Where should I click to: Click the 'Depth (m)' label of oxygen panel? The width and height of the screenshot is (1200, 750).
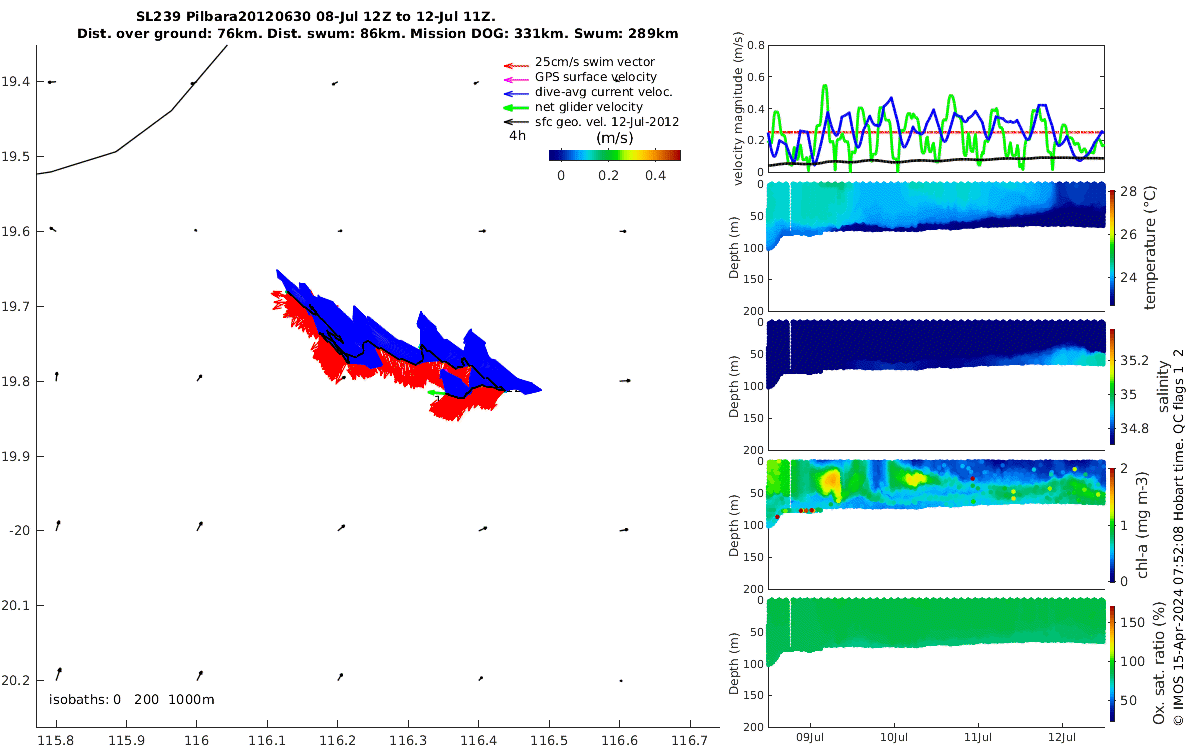734,662
